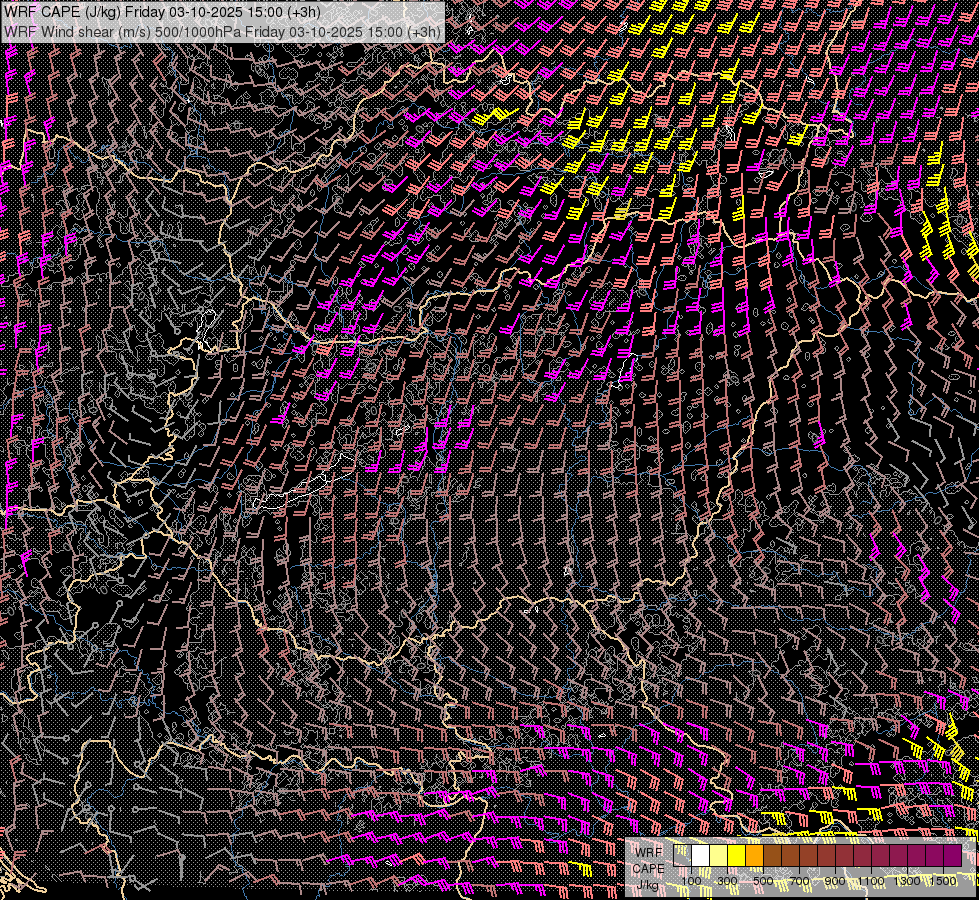
Task: Click the legend value 1500
Action: click(x=943, y=881)
